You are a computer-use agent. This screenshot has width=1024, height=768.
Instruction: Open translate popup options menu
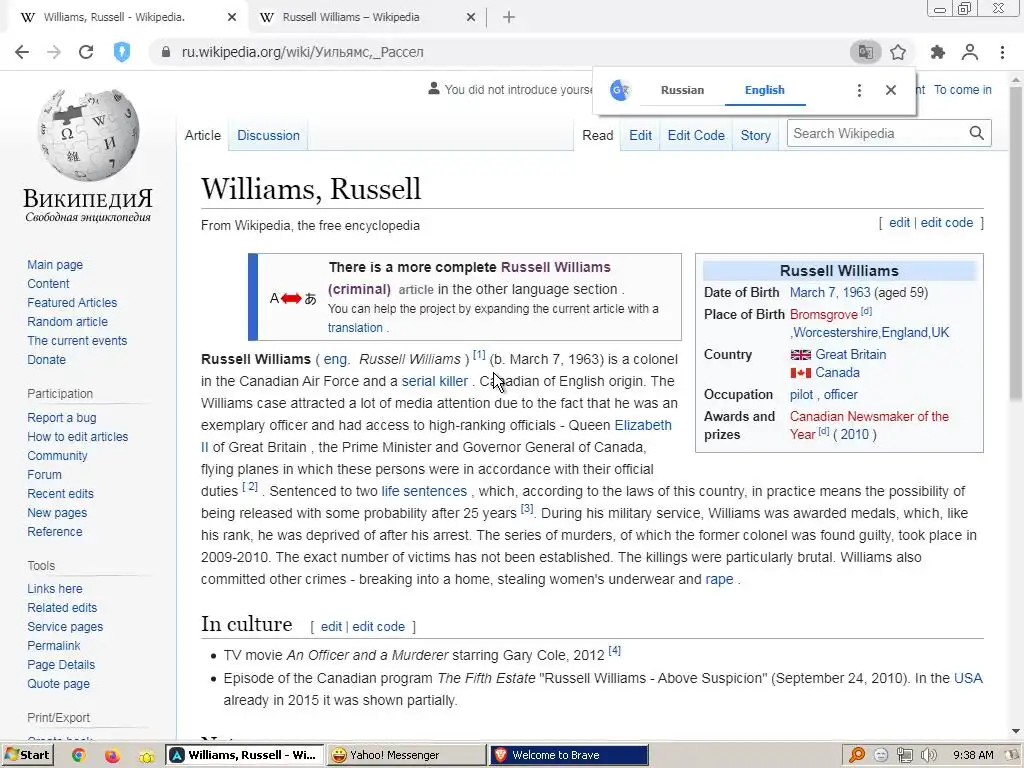(859, 90)
